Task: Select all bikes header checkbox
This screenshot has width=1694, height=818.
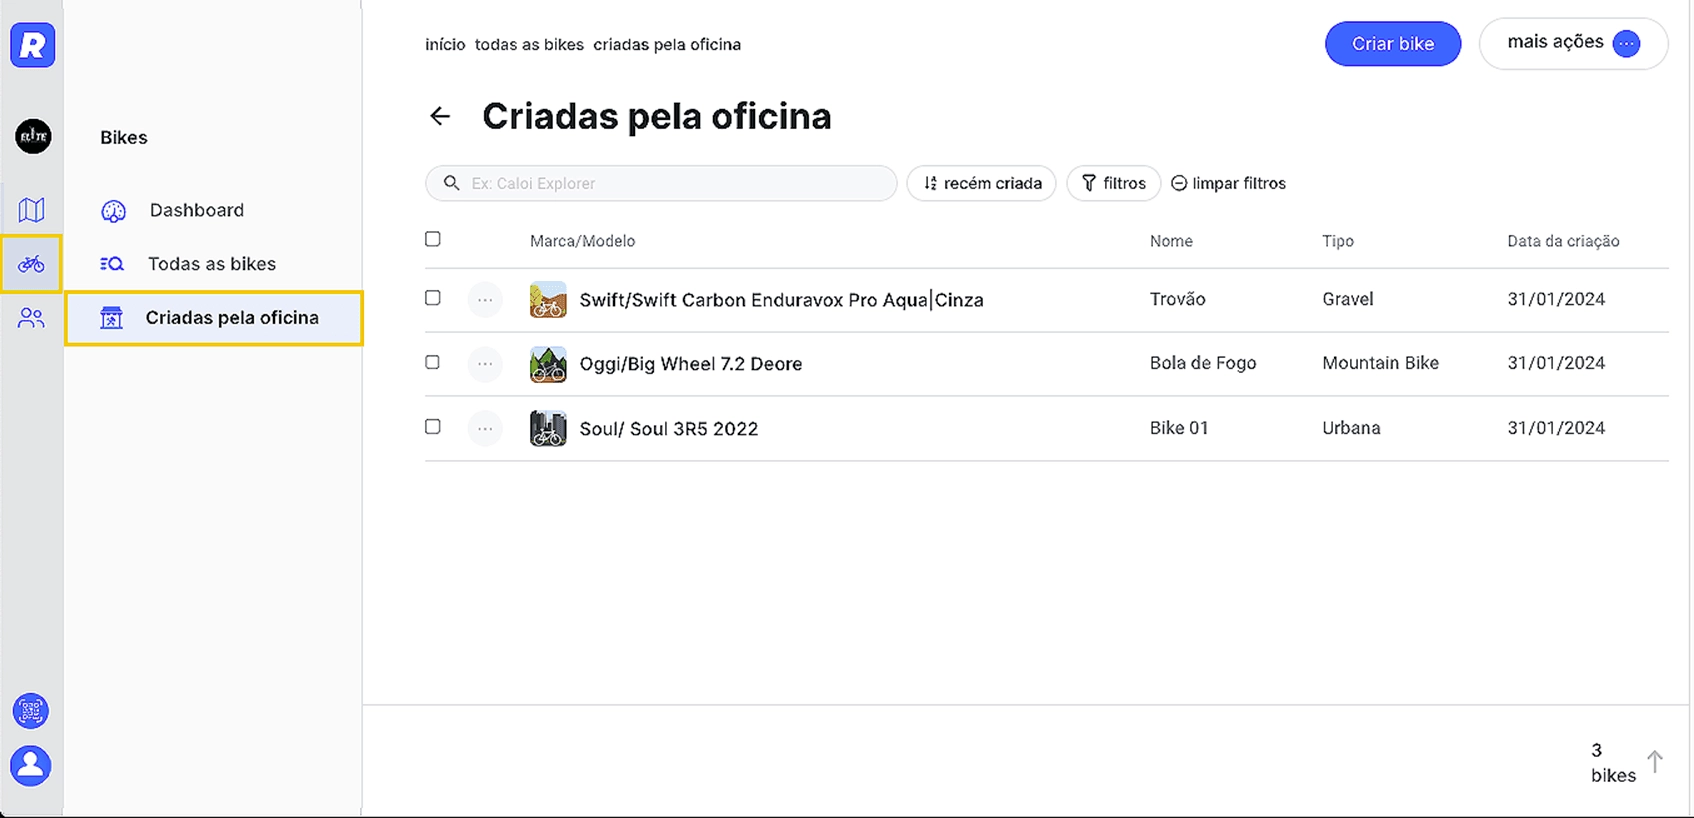Action: (x=433, y=239)
